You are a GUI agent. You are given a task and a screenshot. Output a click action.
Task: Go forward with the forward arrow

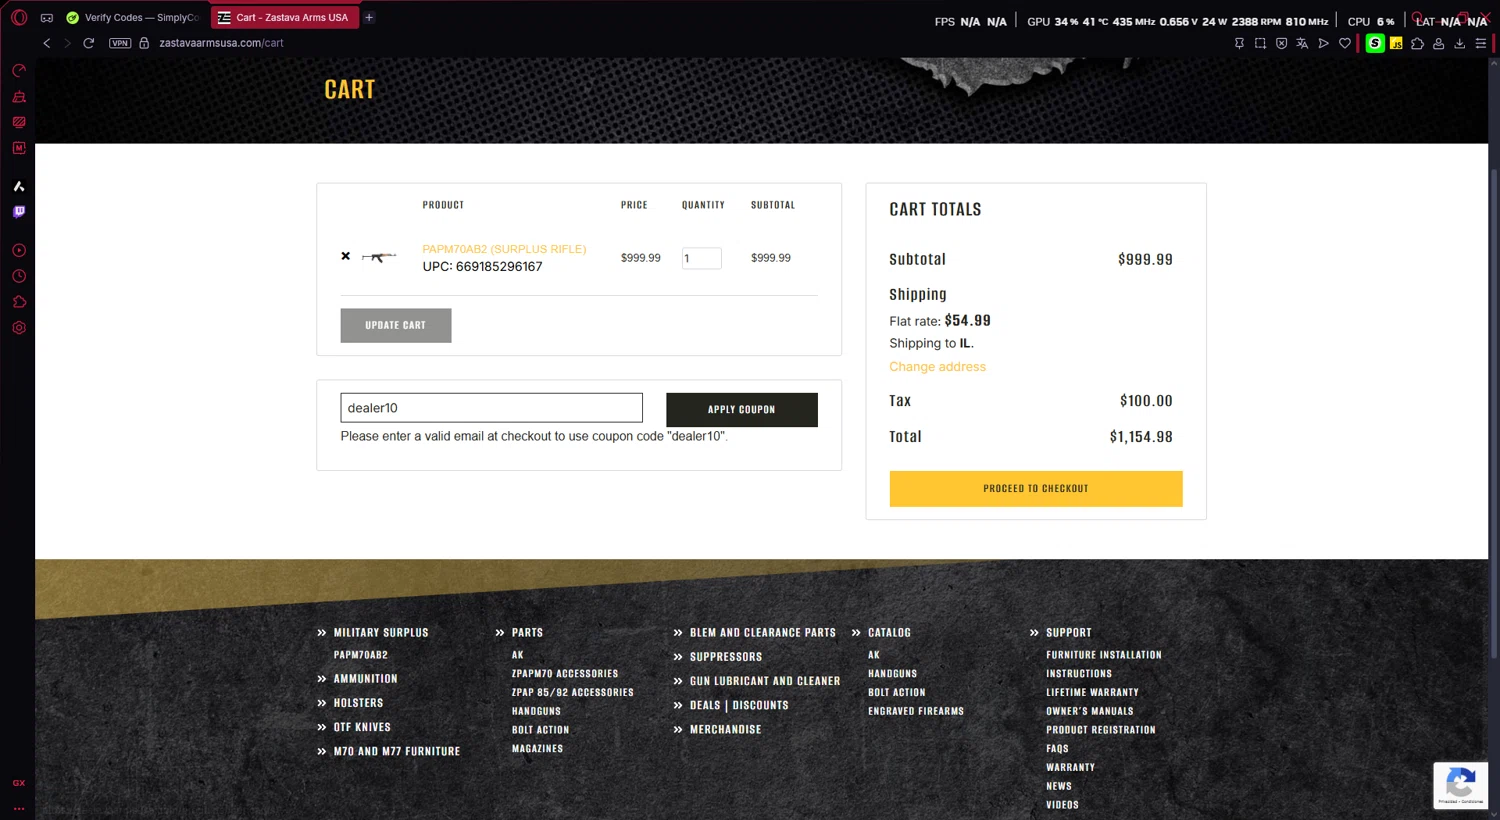(x=67, y=43)
